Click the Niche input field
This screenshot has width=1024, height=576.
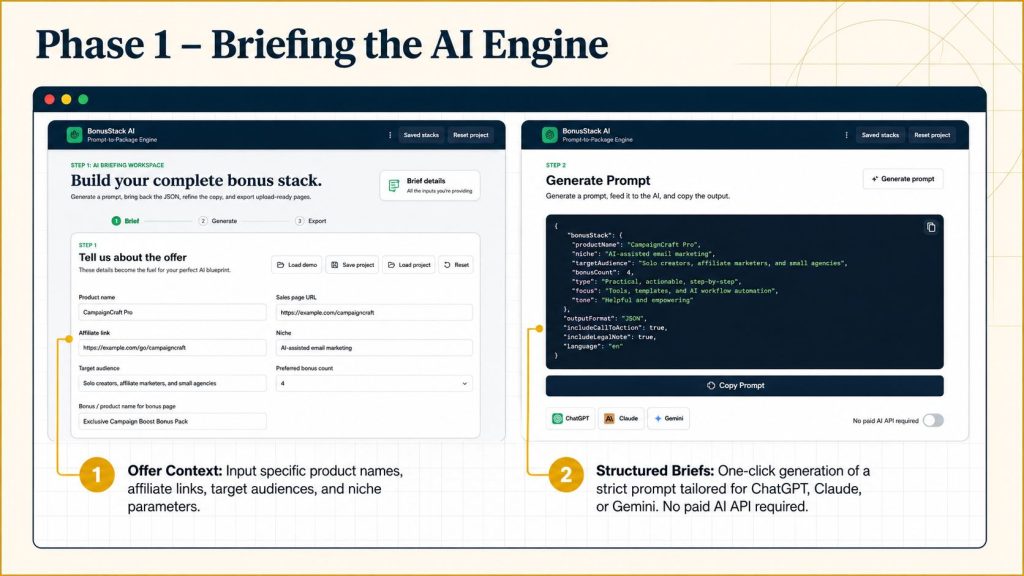[x=374, y=347]
